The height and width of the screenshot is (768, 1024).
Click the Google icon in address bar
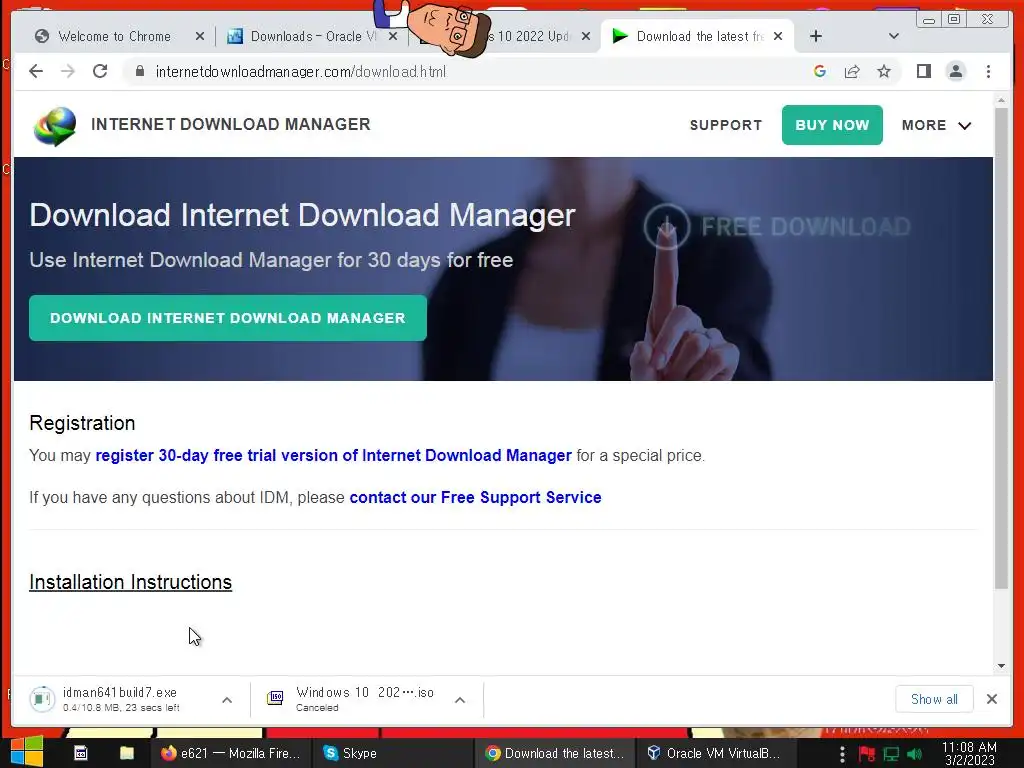click(x=820, y=71)
